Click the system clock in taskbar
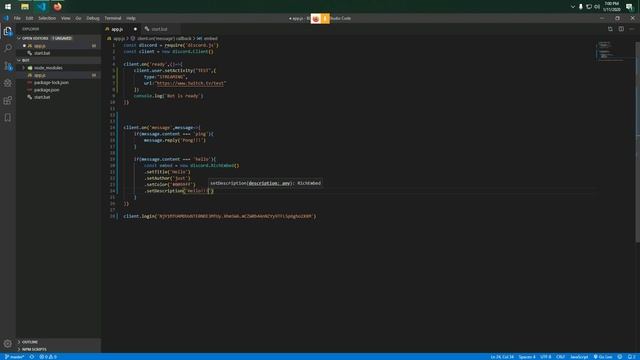 coord(612,7)
